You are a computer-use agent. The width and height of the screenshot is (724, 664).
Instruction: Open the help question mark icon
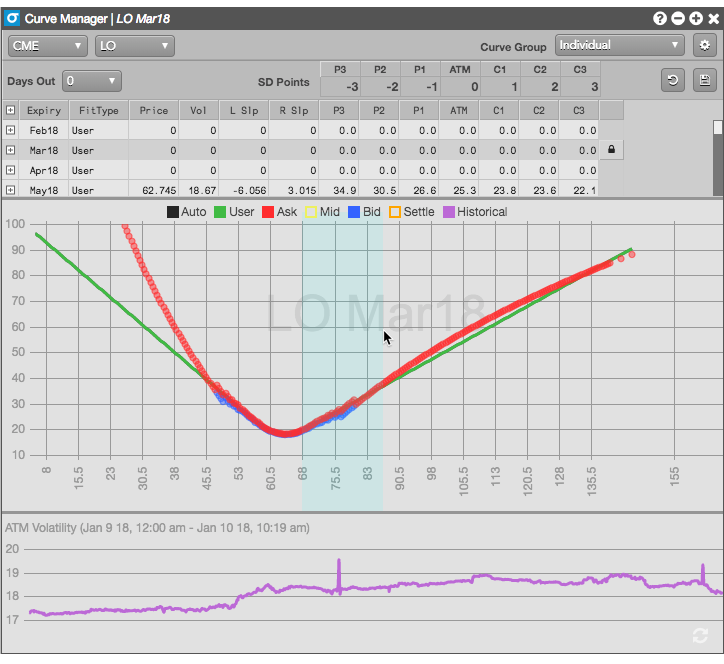coord(660,18)
